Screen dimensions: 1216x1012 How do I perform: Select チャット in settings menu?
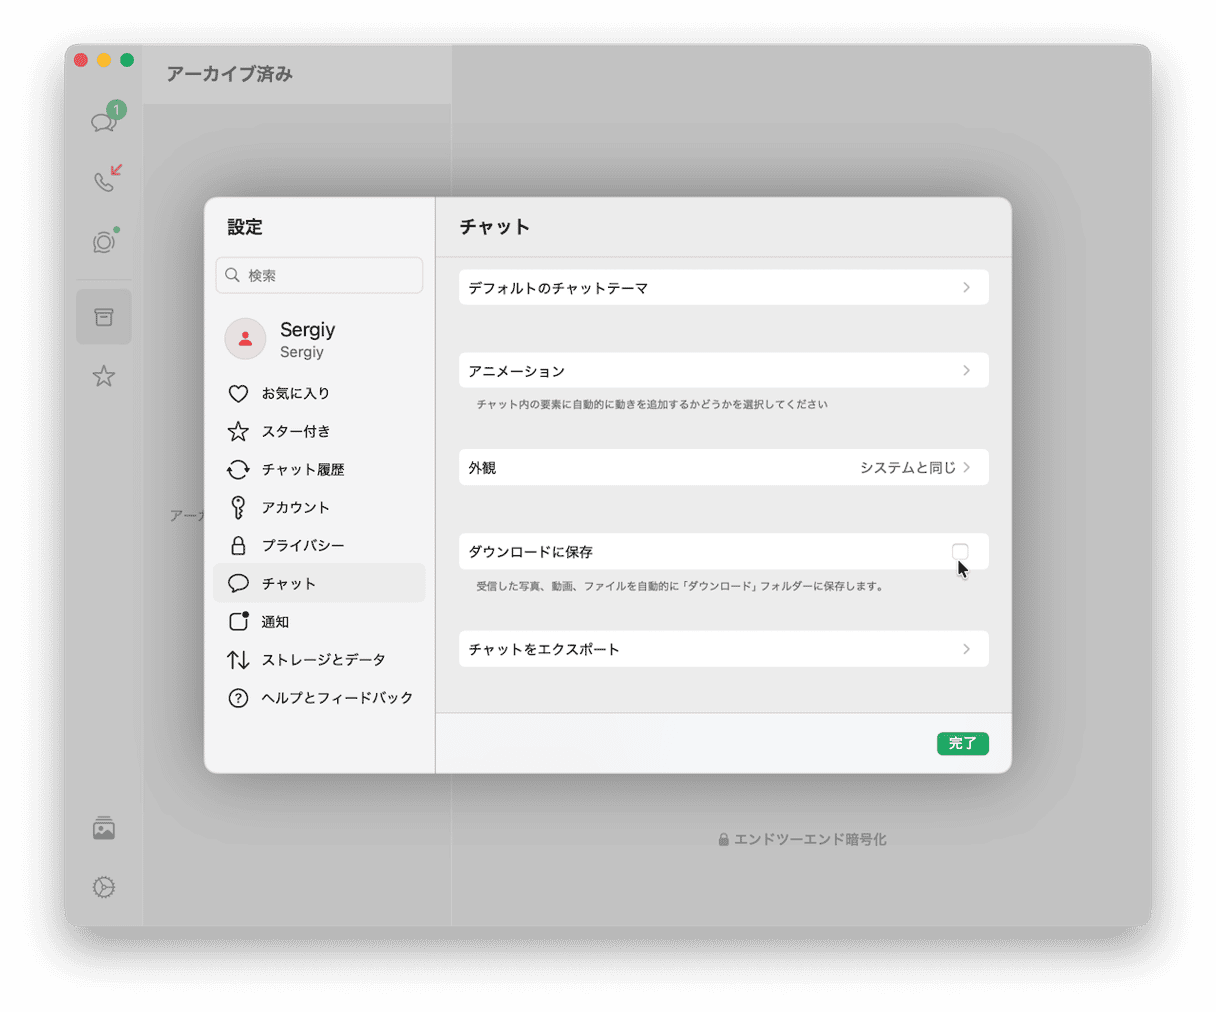(319, 583)
